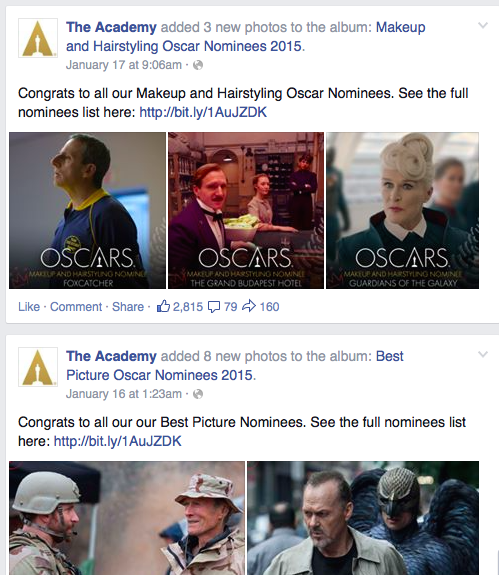Screen dimensions: 499x575
Task: Click the globe privacy icon beside January 17
Action: coord(198,65)
